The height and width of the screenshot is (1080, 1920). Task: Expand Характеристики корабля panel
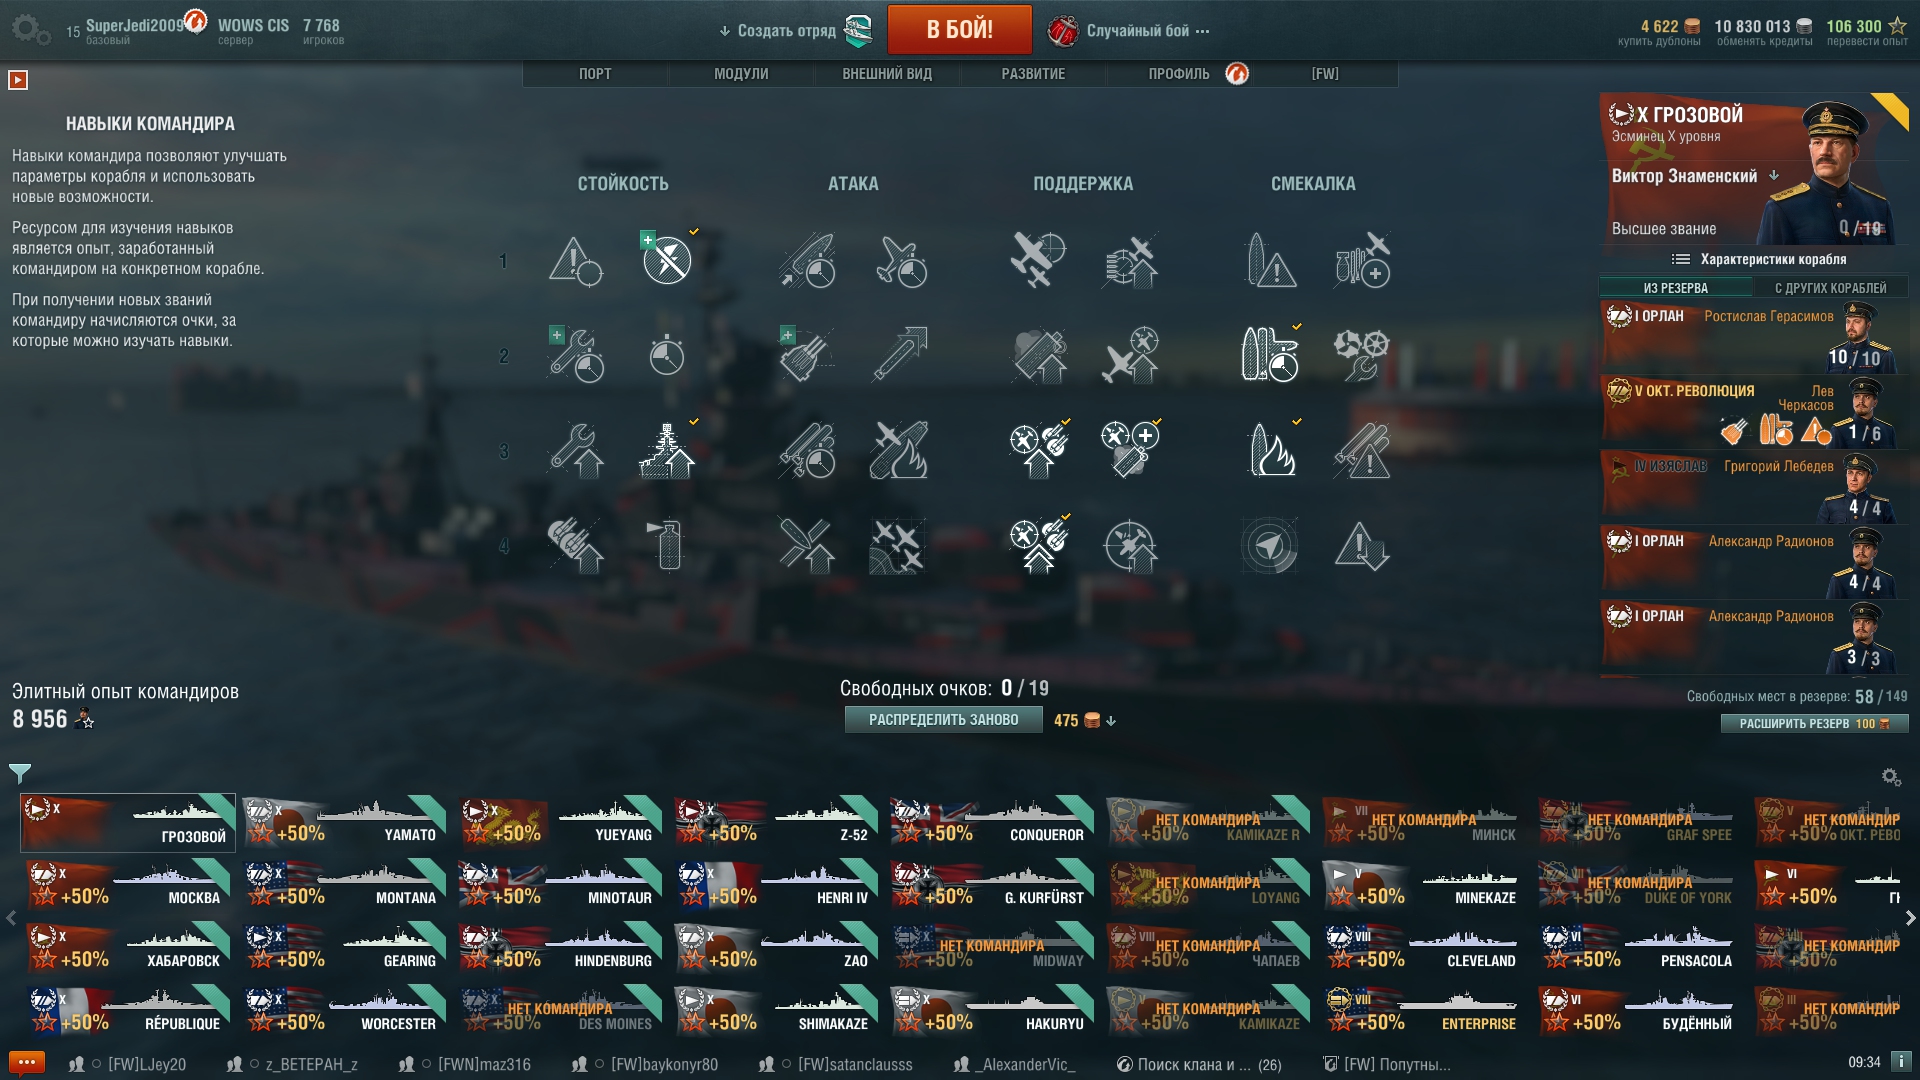1758,259
